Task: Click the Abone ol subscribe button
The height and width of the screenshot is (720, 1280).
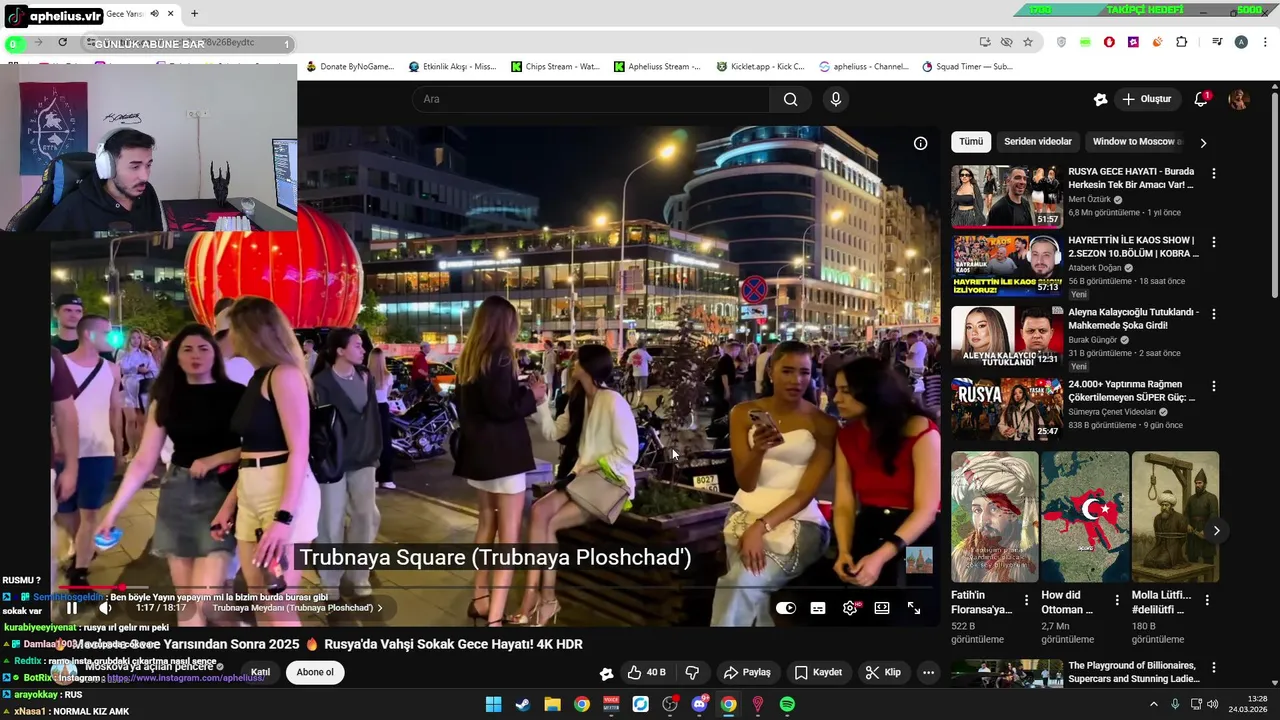Action: 315,672
